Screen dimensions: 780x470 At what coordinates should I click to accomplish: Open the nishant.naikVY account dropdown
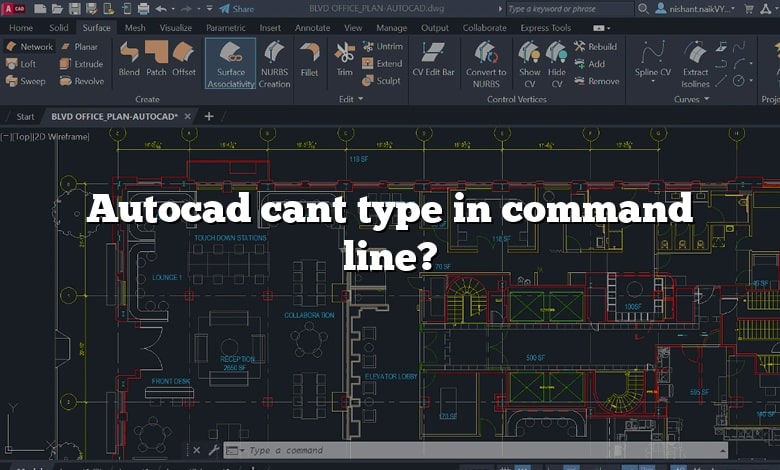coord(694,9)
